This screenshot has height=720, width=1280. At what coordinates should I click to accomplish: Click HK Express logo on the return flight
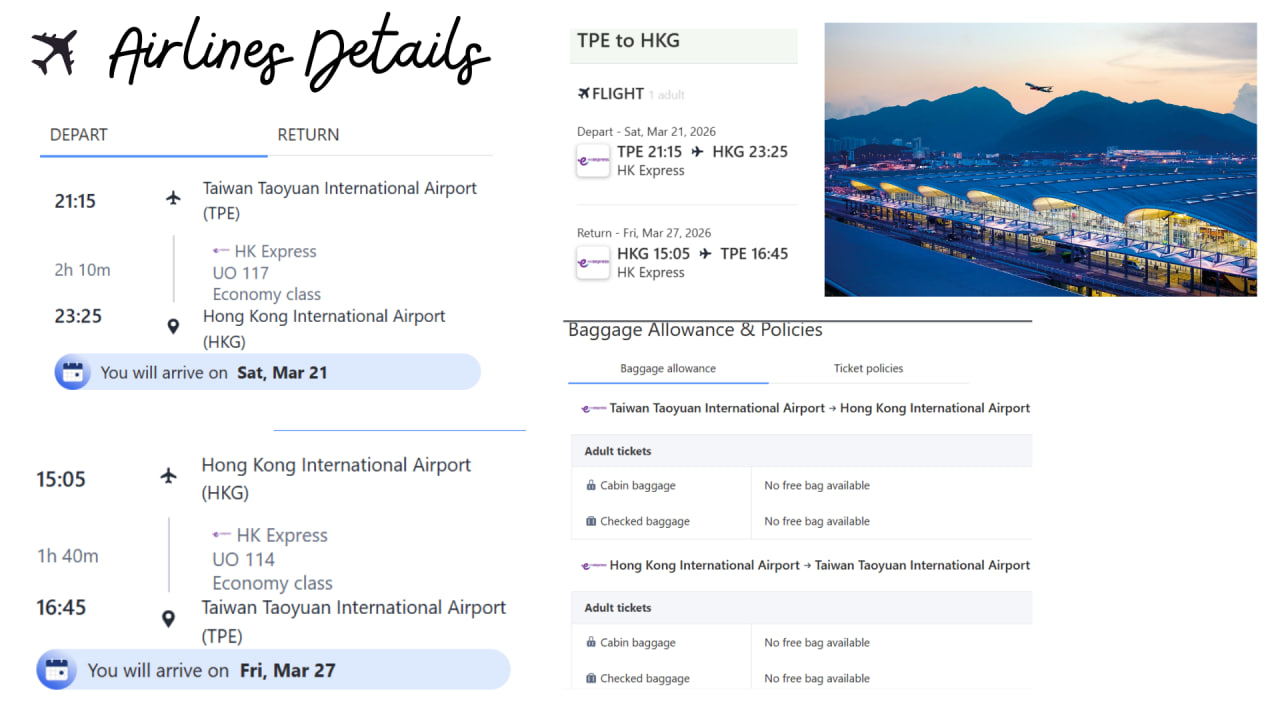click(x=593, y=263)
